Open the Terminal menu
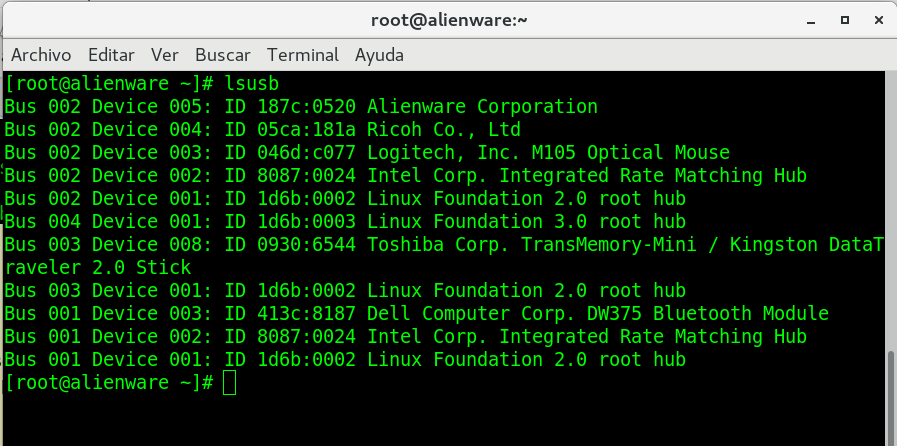This screenshot has width=897, height=446. point(303,54)
